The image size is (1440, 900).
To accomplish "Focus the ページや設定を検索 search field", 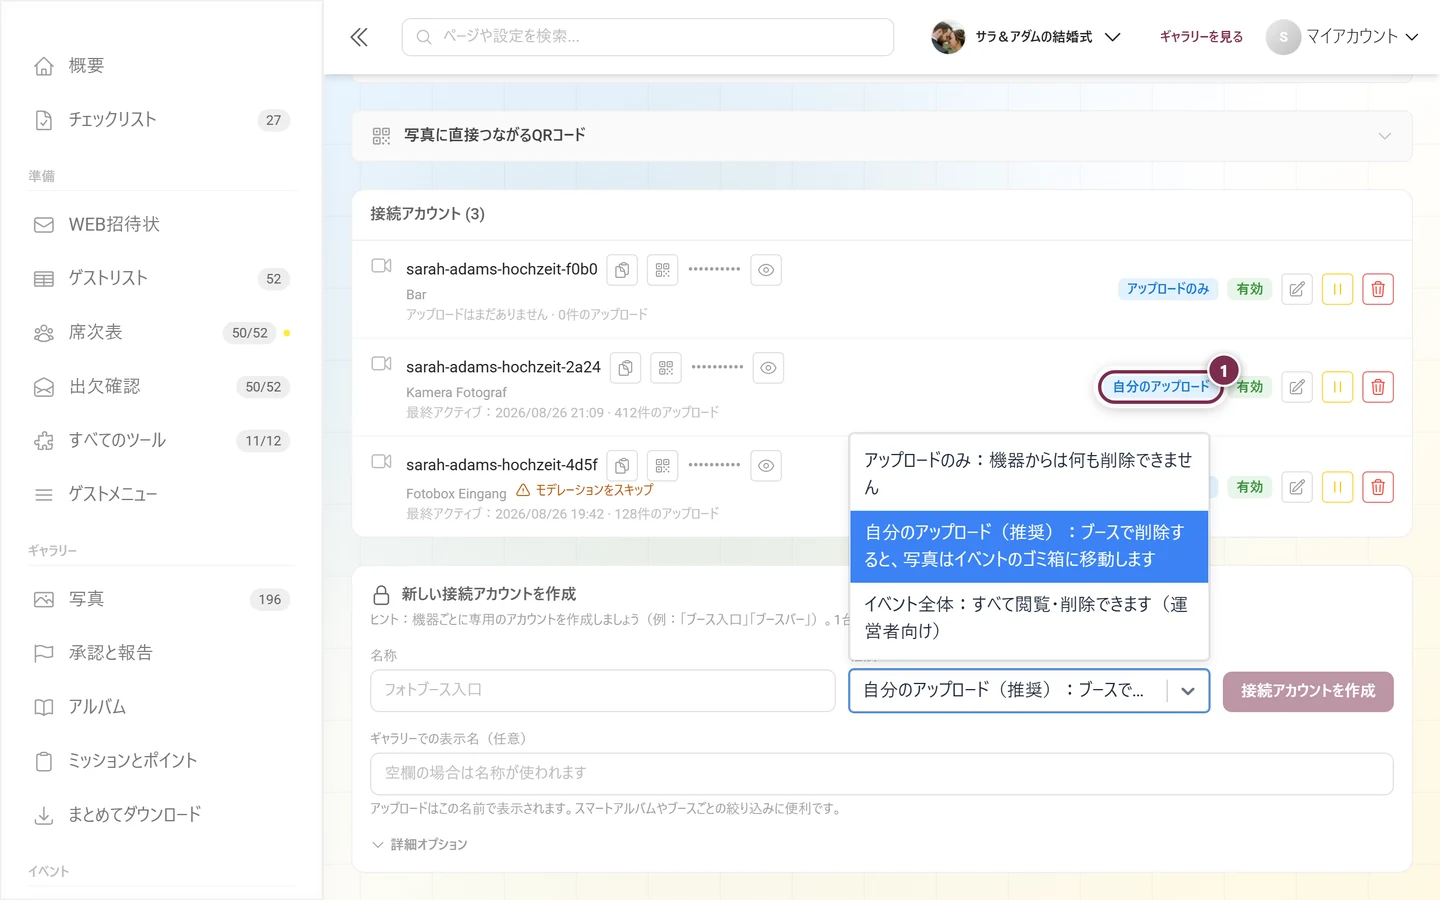I will [648, 37].
